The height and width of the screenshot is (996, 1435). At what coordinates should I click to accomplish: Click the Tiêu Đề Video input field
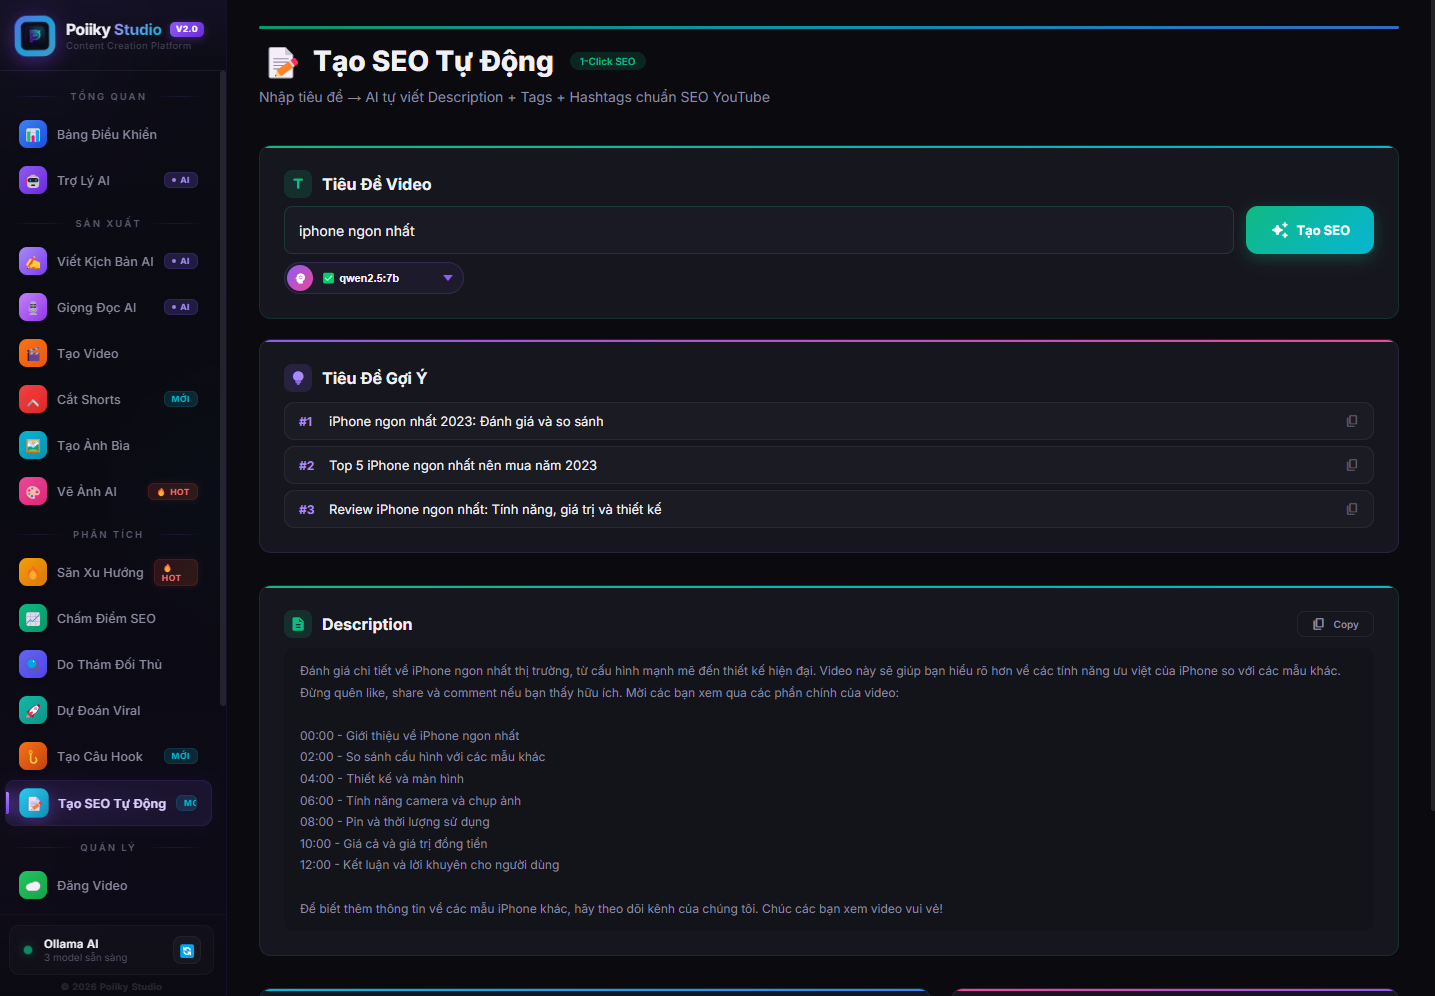pos(758,231)
